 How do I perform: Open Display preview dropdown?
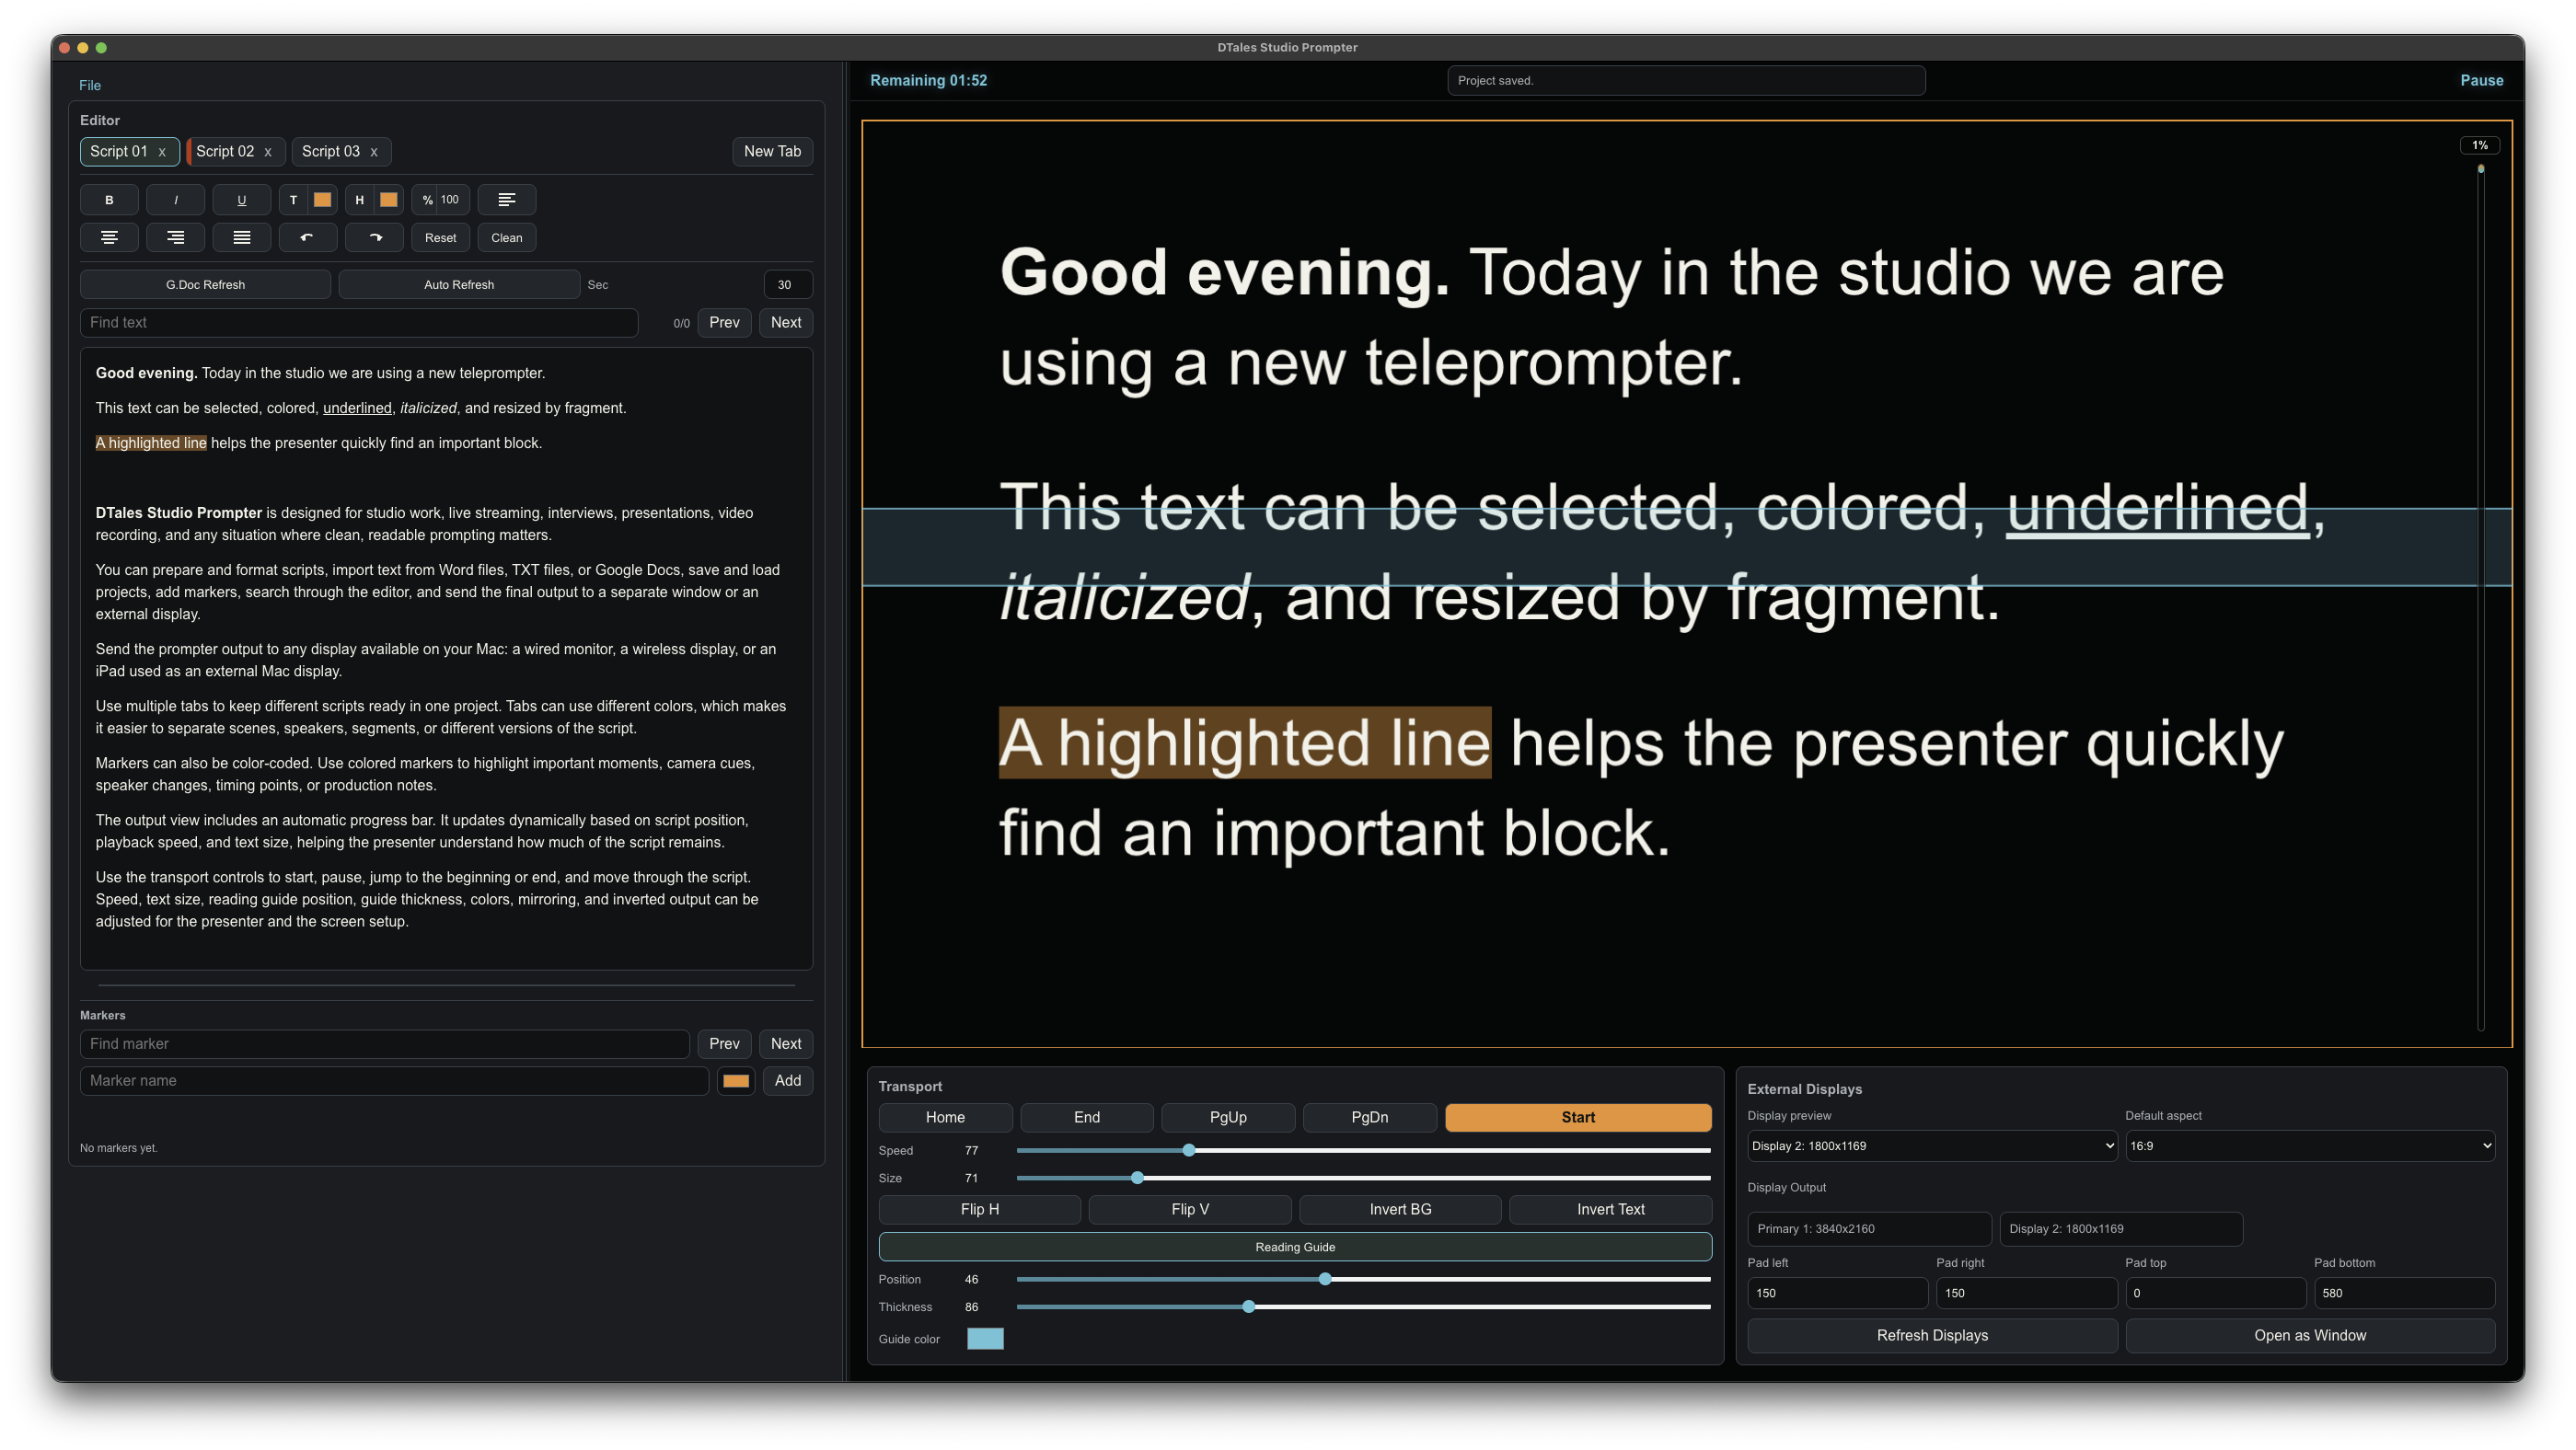tap(1932, 1147)
